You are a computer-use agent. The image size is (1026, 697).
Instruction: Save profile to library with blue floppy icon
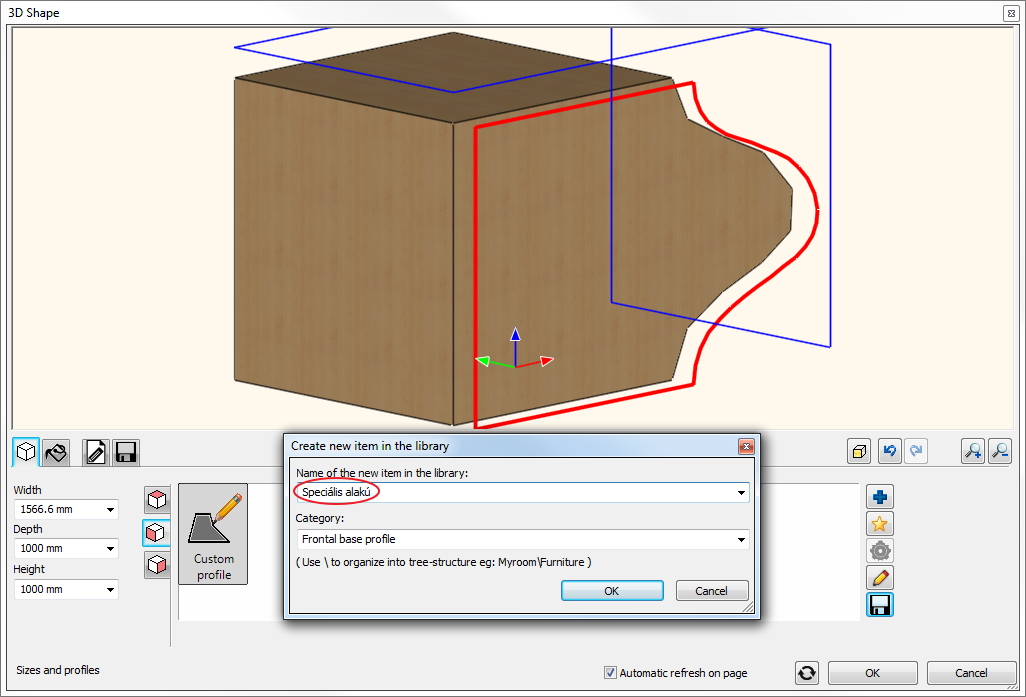click(880, 605)
